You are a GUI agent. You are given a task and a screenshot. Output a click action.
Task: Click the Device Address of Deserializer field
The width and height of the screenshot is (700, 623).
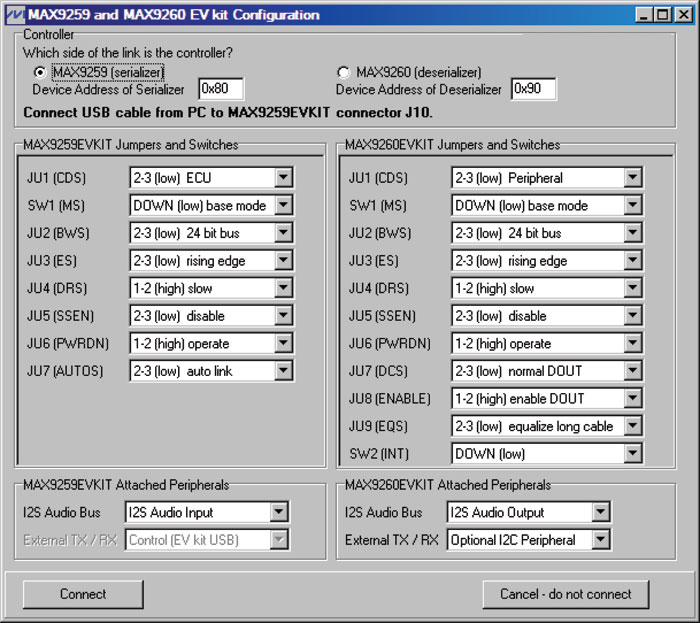[x=533, y=89]
